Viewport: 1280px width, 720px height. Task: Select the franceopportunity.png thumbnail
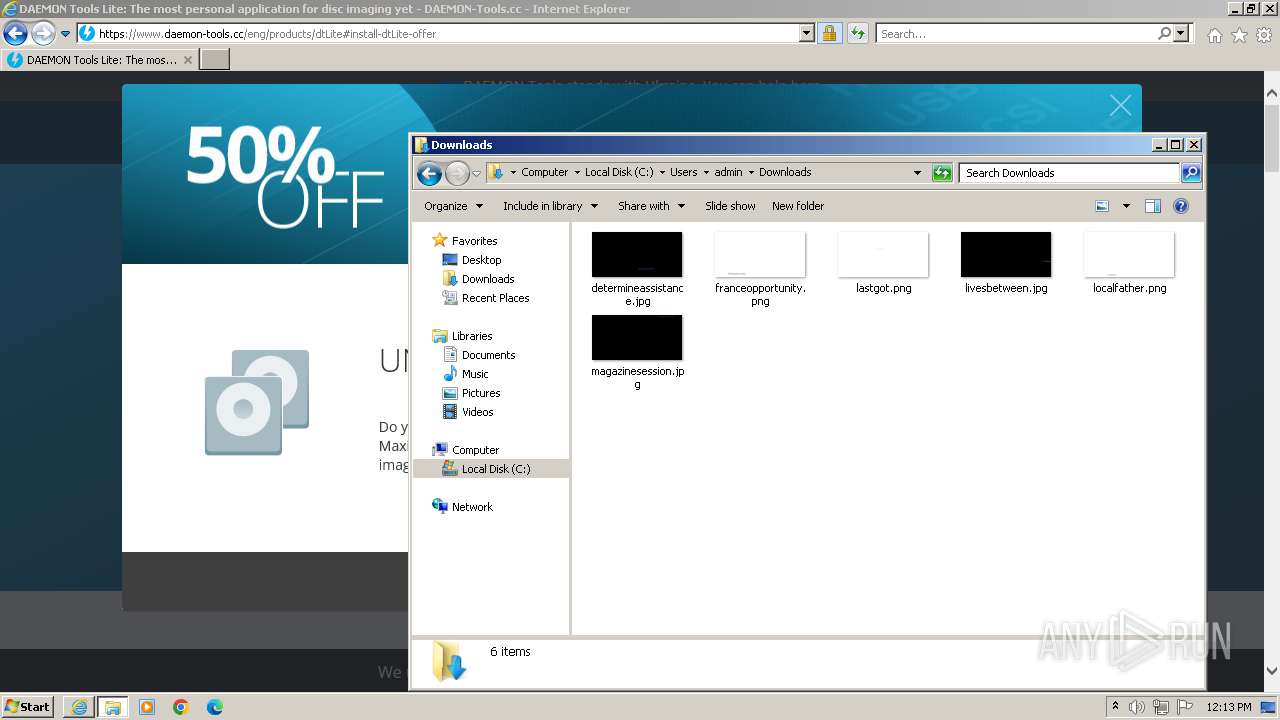click(x=760, y=255)
